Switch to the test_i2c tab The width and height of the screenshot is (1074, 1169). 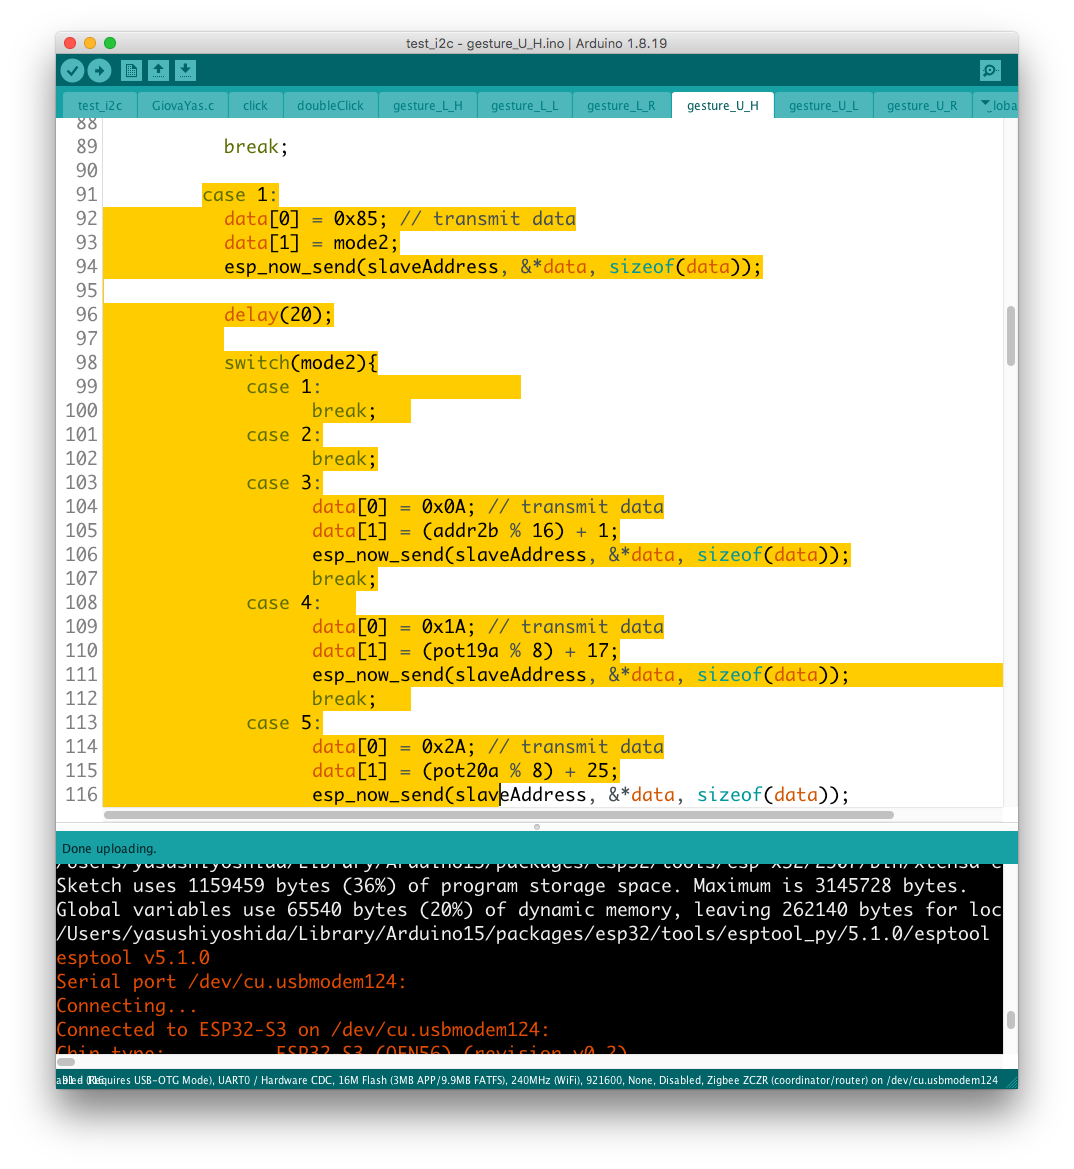coord(100,105)
